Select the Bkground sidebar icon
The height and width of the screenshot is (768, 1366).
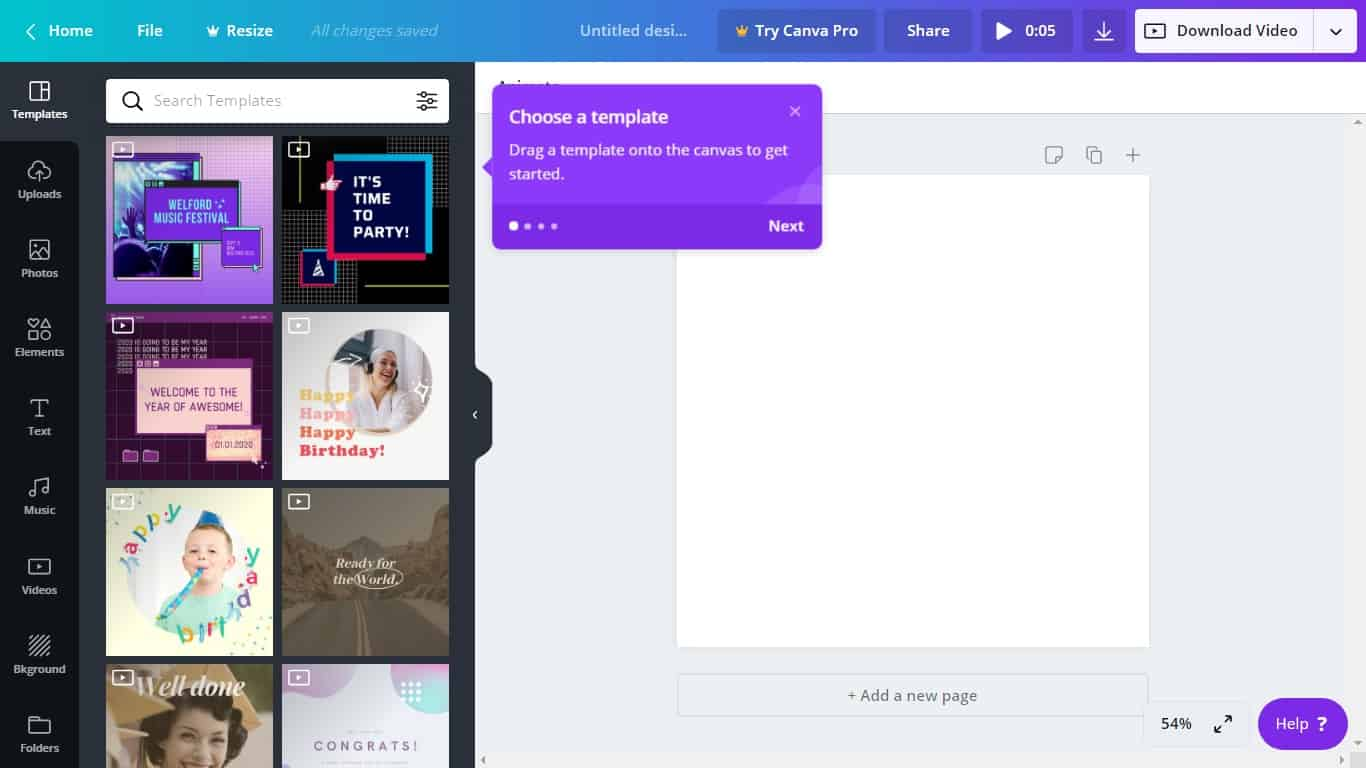coord(39,653)
